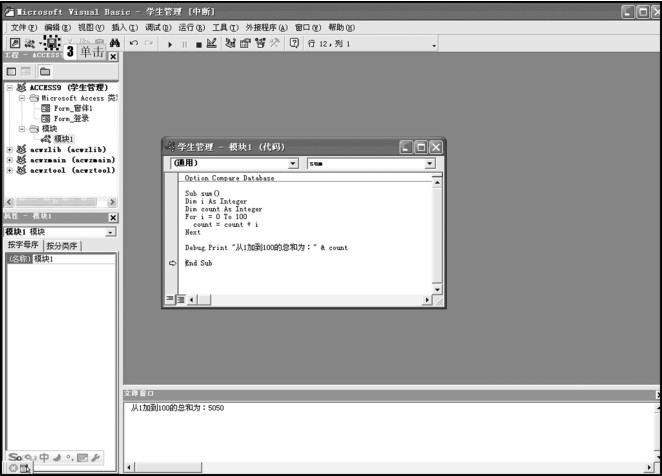The height and width of the screenshot is (476, 662).
Task: Toggle Procedure View button in code window
Action: pos(170,299)
